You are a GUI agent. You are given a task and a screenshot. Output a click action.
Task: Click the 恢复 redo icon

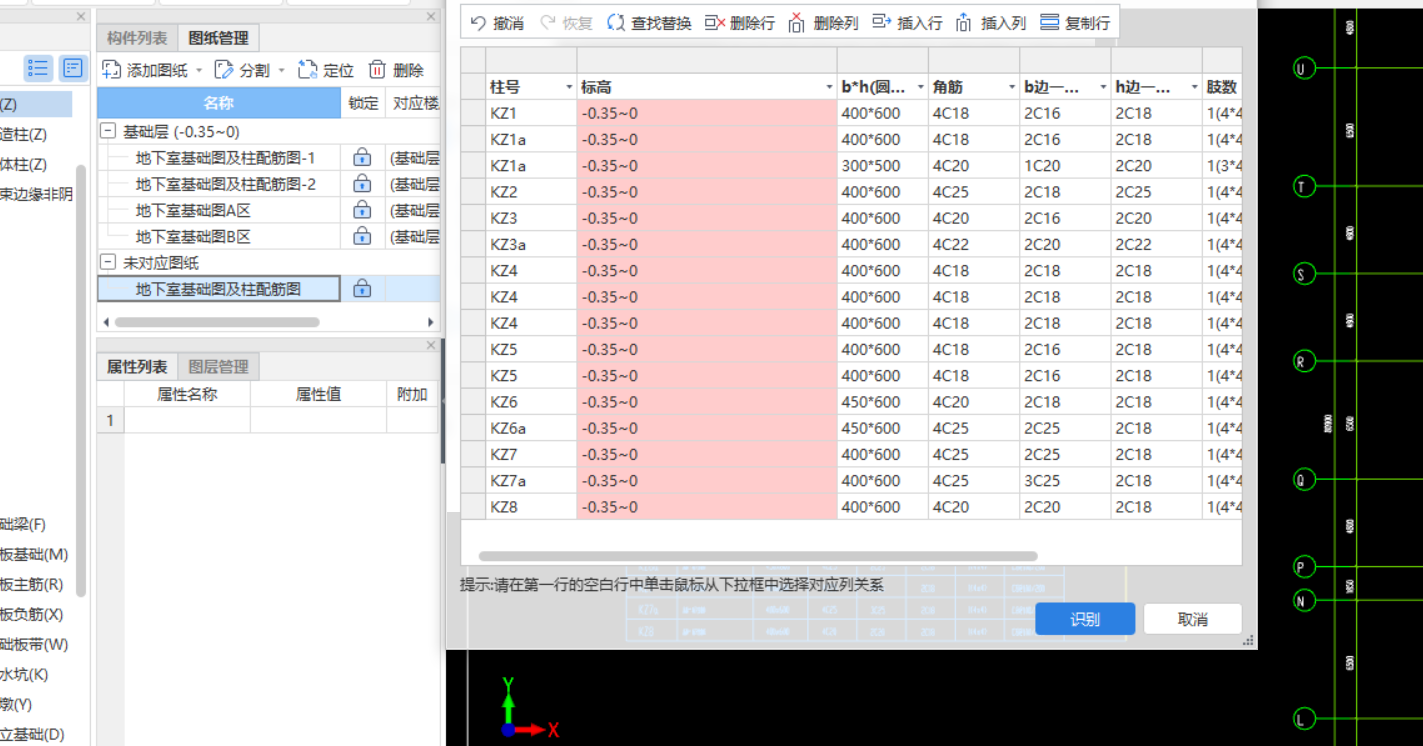click(548, 23)
